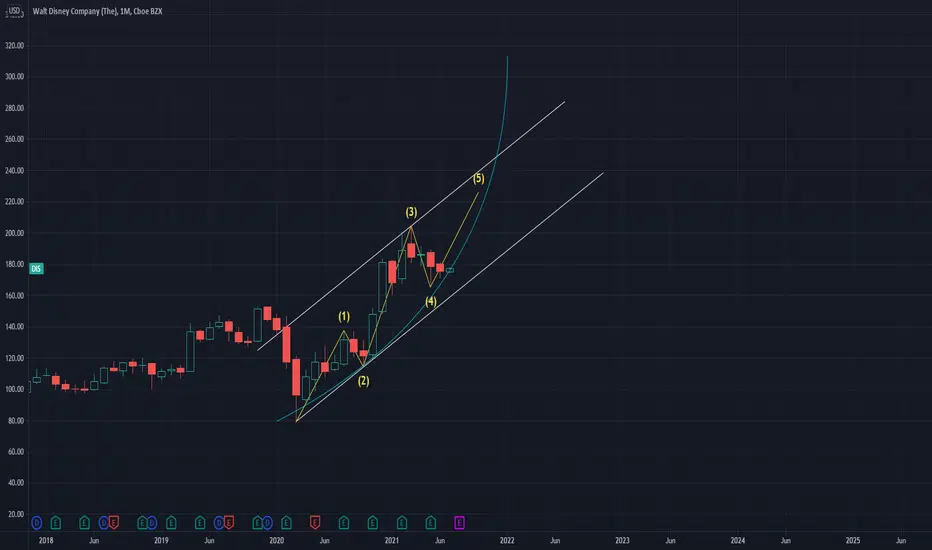Open the green earnings marker for May 2018
Screen dimensions: 932x550
pos(84,523)
